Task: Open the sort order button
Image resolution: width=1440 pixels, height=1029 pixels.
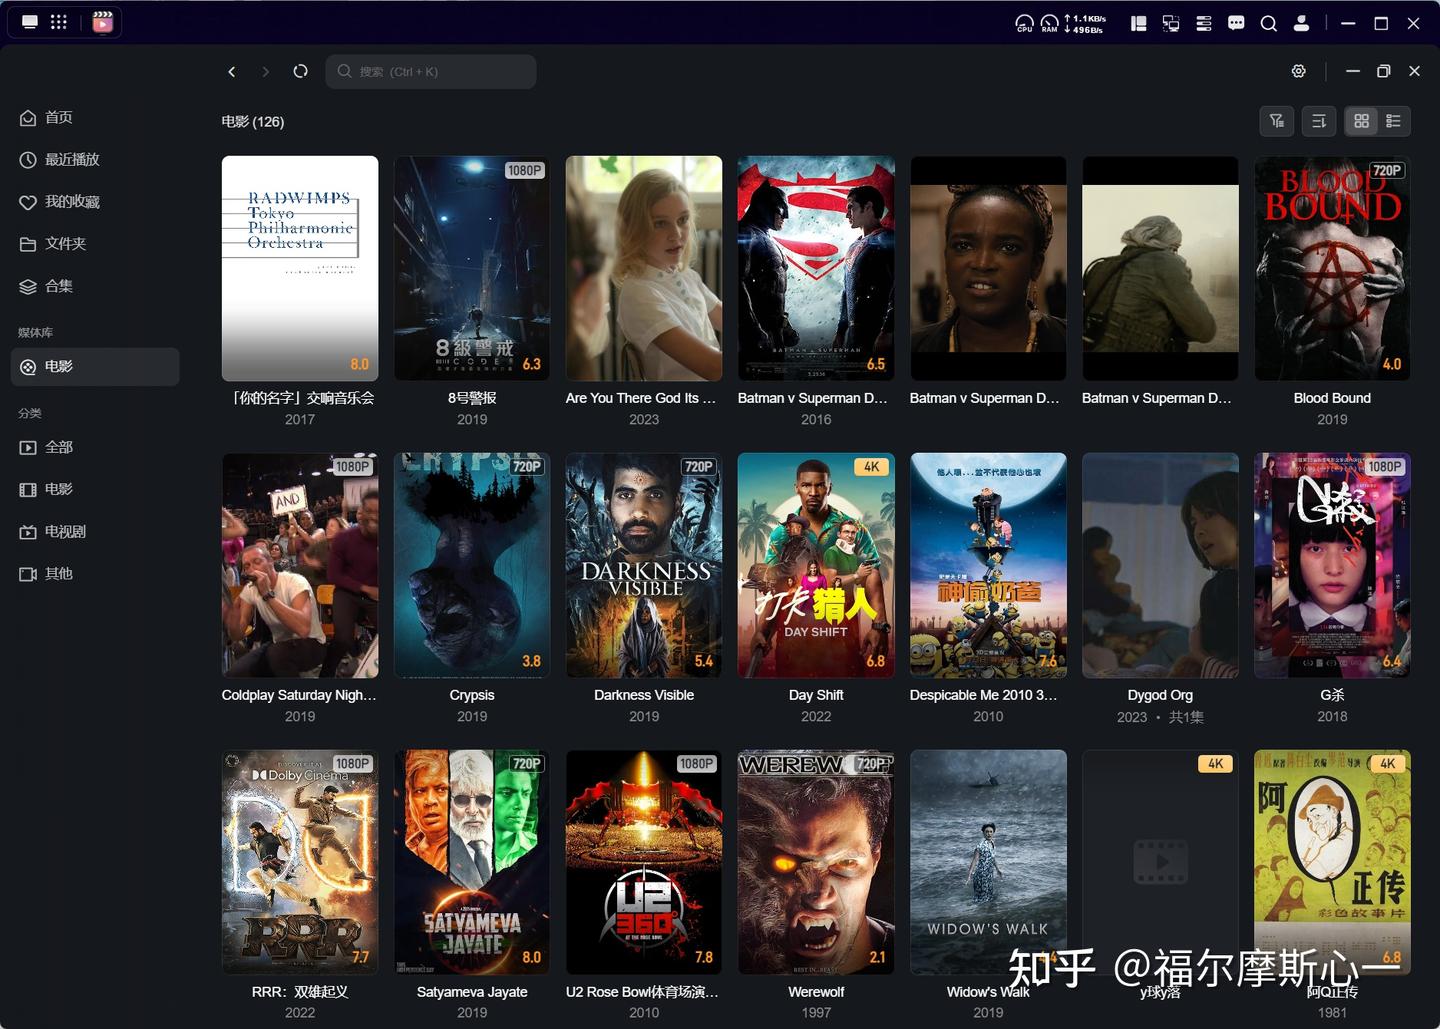Action: [x=1319, y=121]
